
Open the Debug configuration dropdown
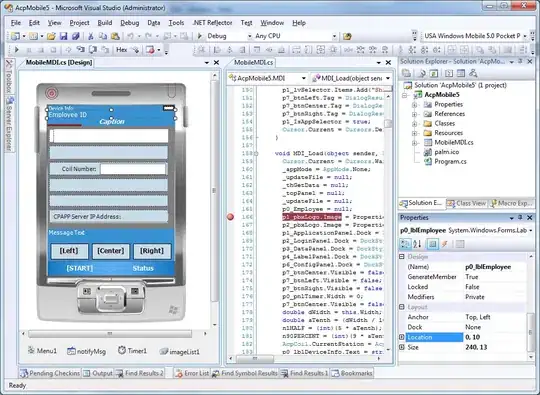(x=250, y=36)
